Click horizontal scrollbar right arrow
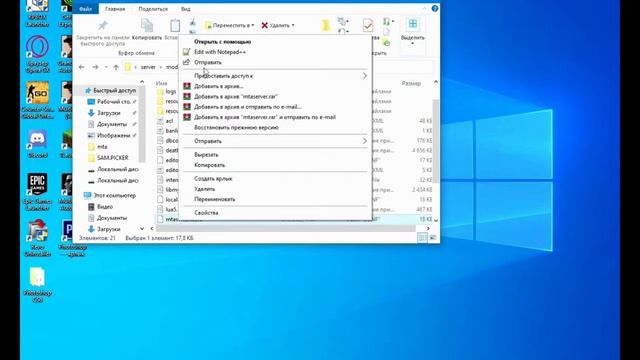Image resolution: width=640 pixels, height=360 pixels. point(428,229)
